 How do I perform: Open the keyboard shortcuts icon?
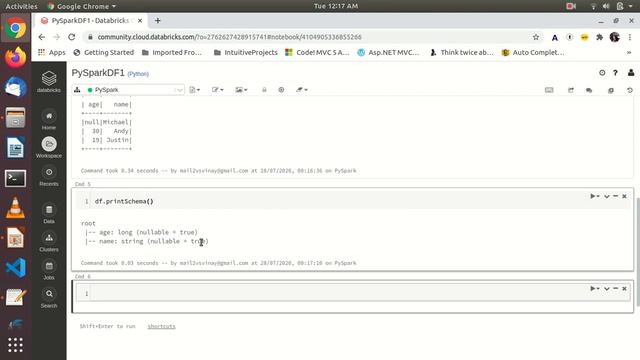click(x=549, y=90)
